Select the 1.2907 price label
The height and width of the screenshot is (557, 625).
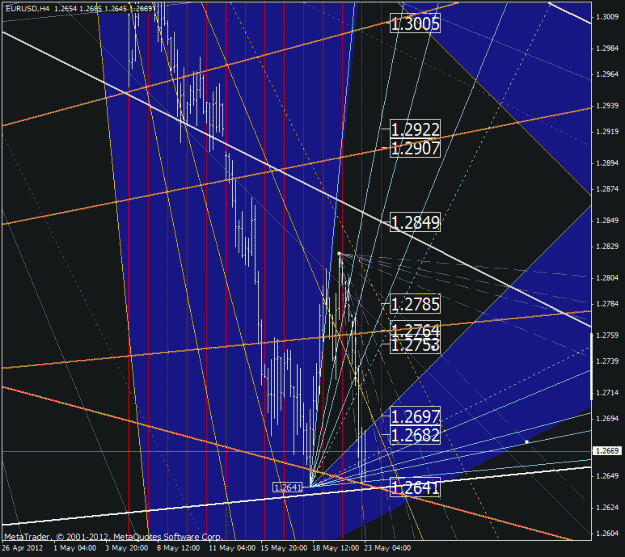[x=415, y=148]
